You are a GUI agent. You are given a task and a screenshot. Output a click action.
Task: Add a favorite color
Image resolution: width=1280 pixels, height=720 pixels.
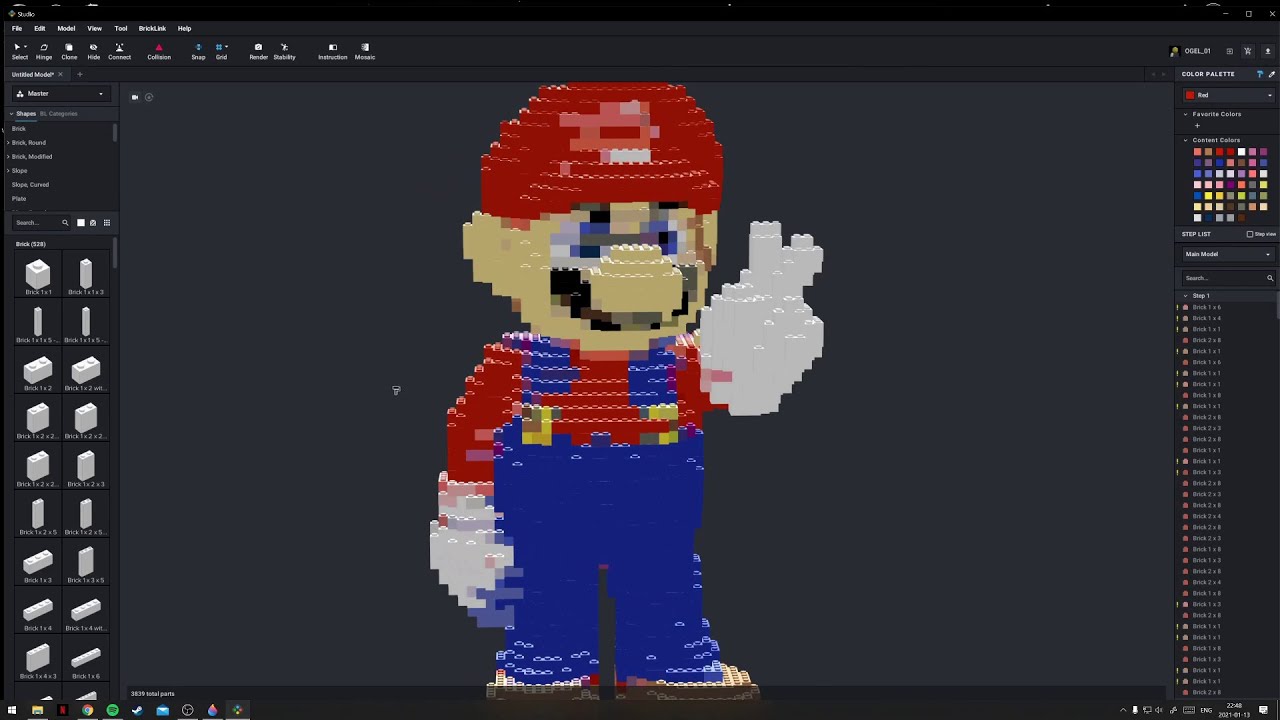click(1197, 126)
